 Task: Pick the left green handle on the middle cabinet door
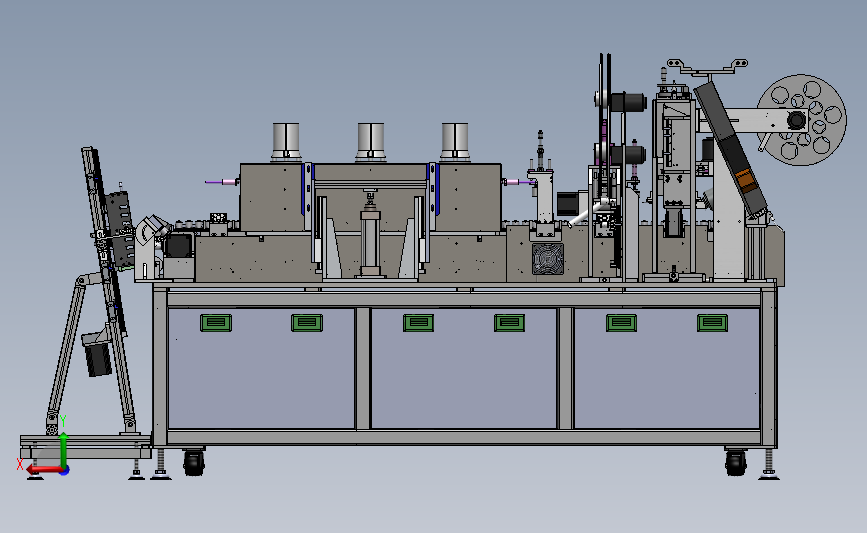419,323
